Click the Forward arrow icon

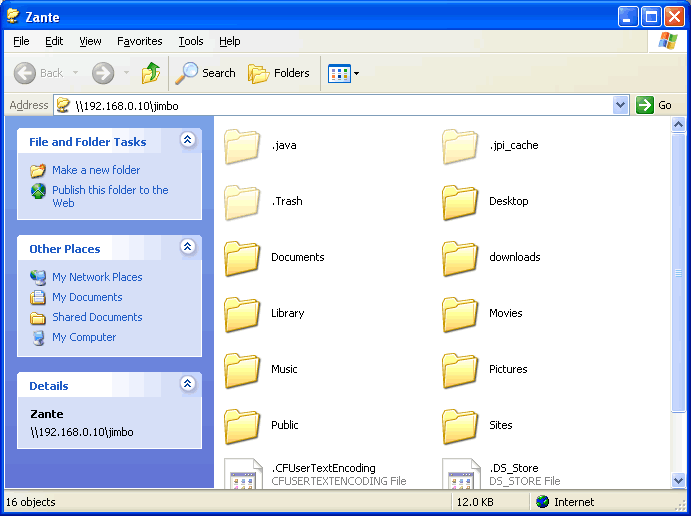coord(103,73)
